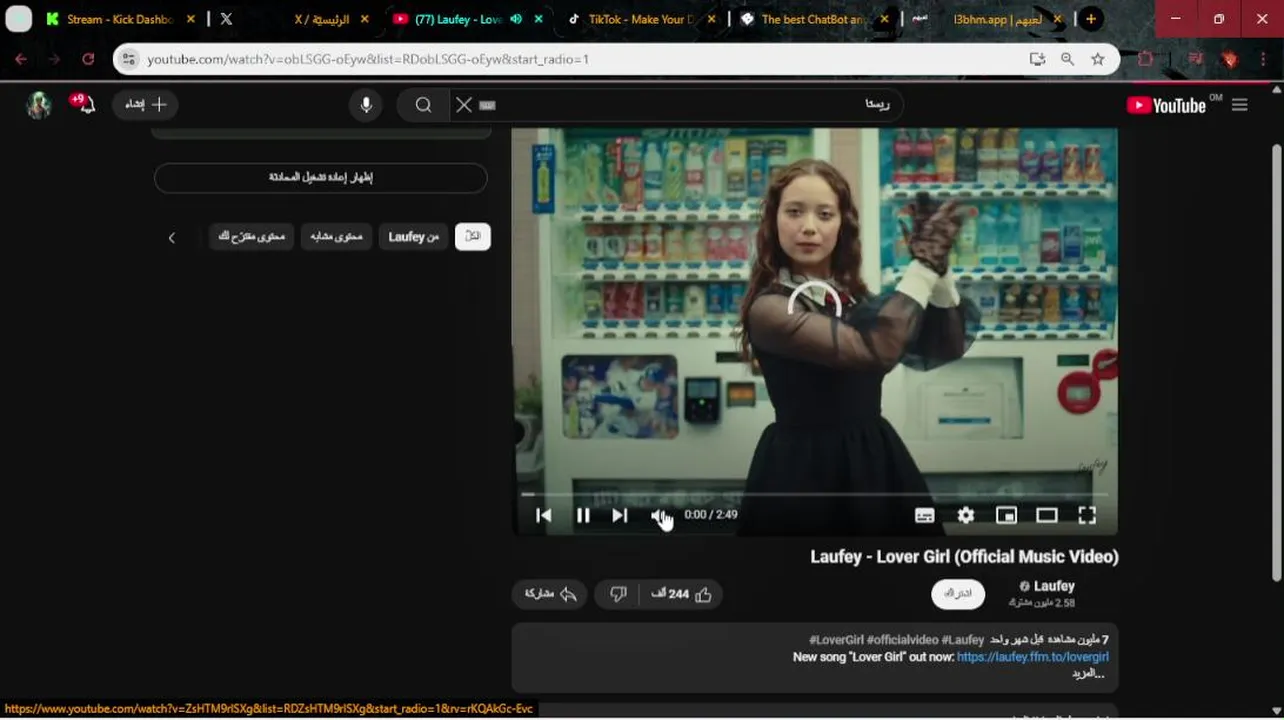Share the video via share button
This screenshot has height=720, width=1284.
click(551, 594)
